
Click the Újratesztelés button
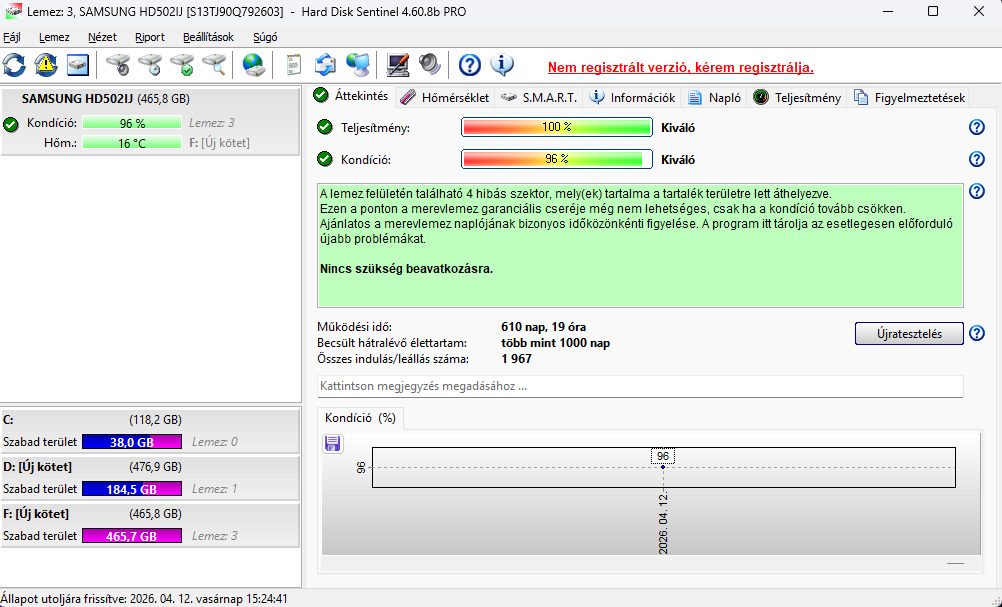909,334
